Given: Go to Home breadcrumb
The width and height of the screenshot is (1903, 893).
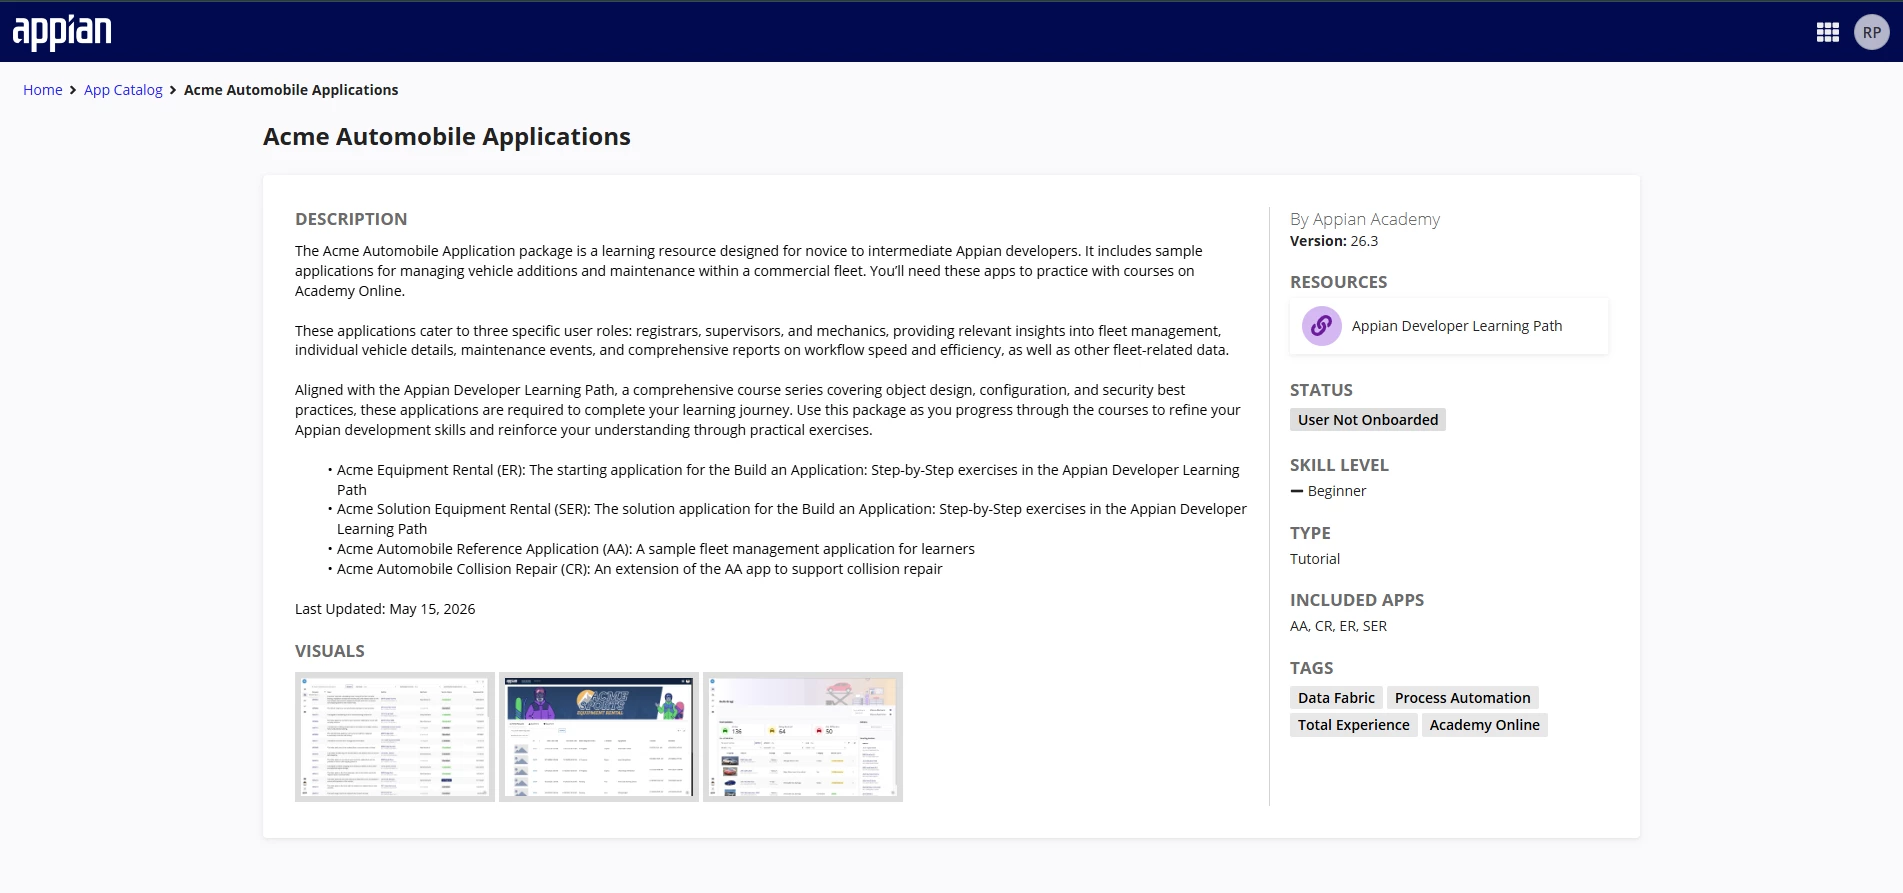Looking at the screenshot, I should 43,90.
